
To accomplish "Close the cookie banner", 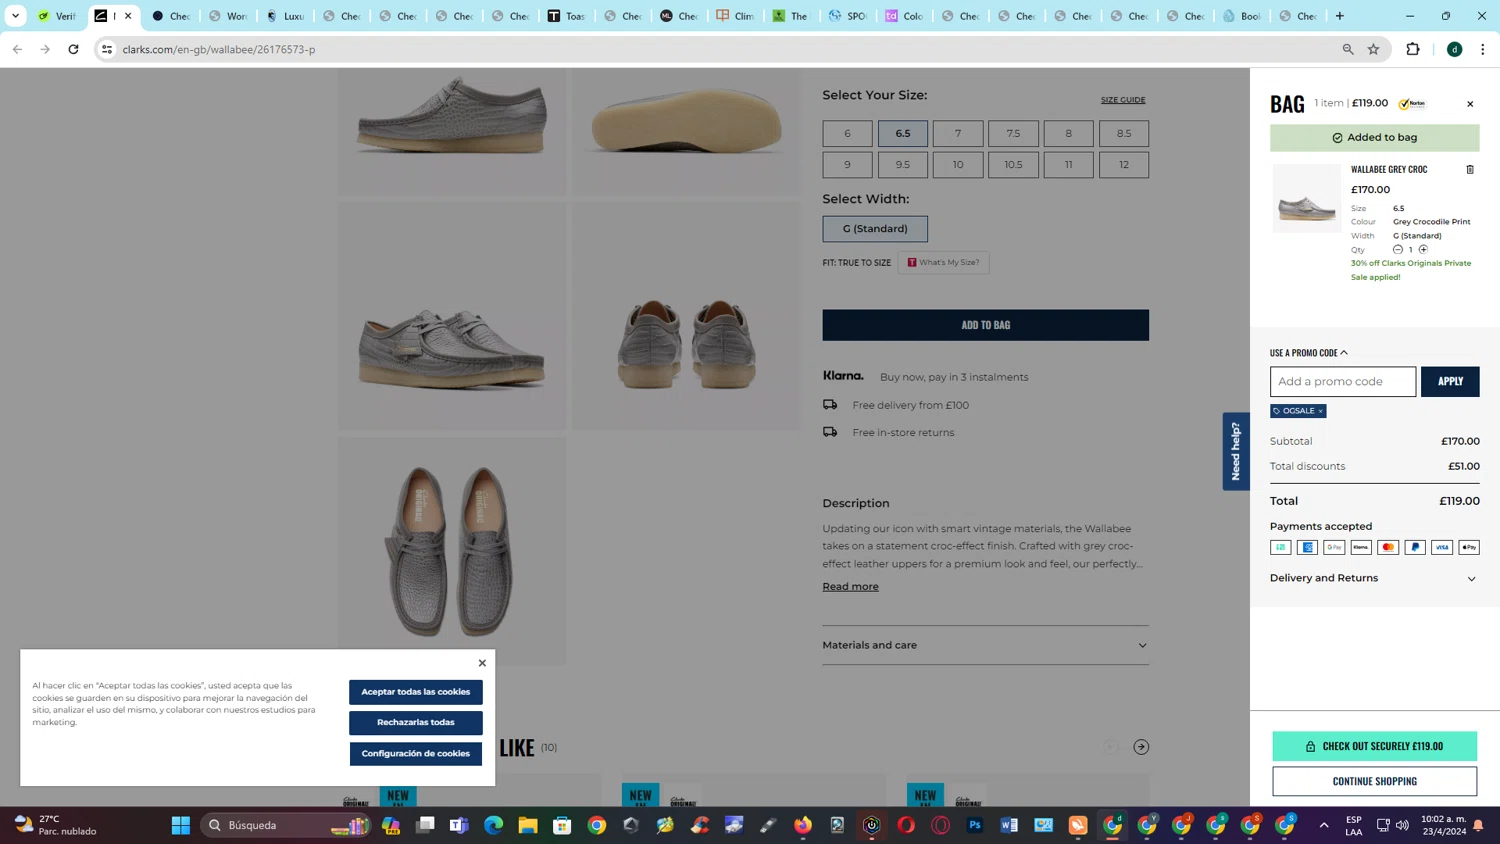I will 482,663.
